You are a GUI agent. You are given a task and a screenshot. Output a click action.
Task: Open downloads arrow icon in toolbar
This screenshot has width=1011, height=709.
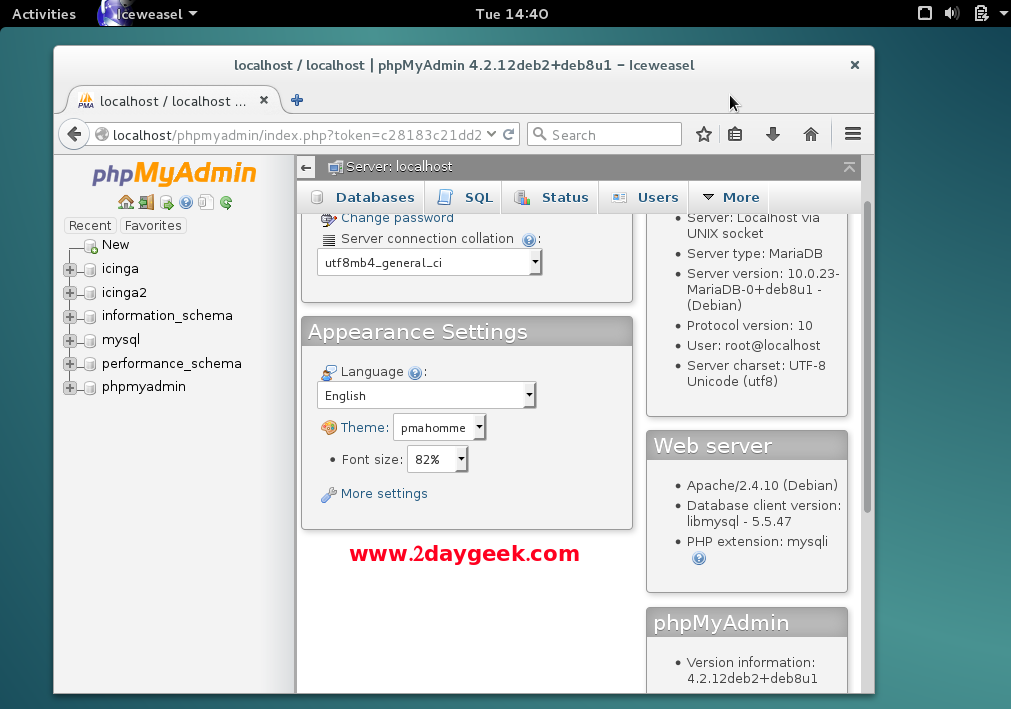(x=772, y=134)
